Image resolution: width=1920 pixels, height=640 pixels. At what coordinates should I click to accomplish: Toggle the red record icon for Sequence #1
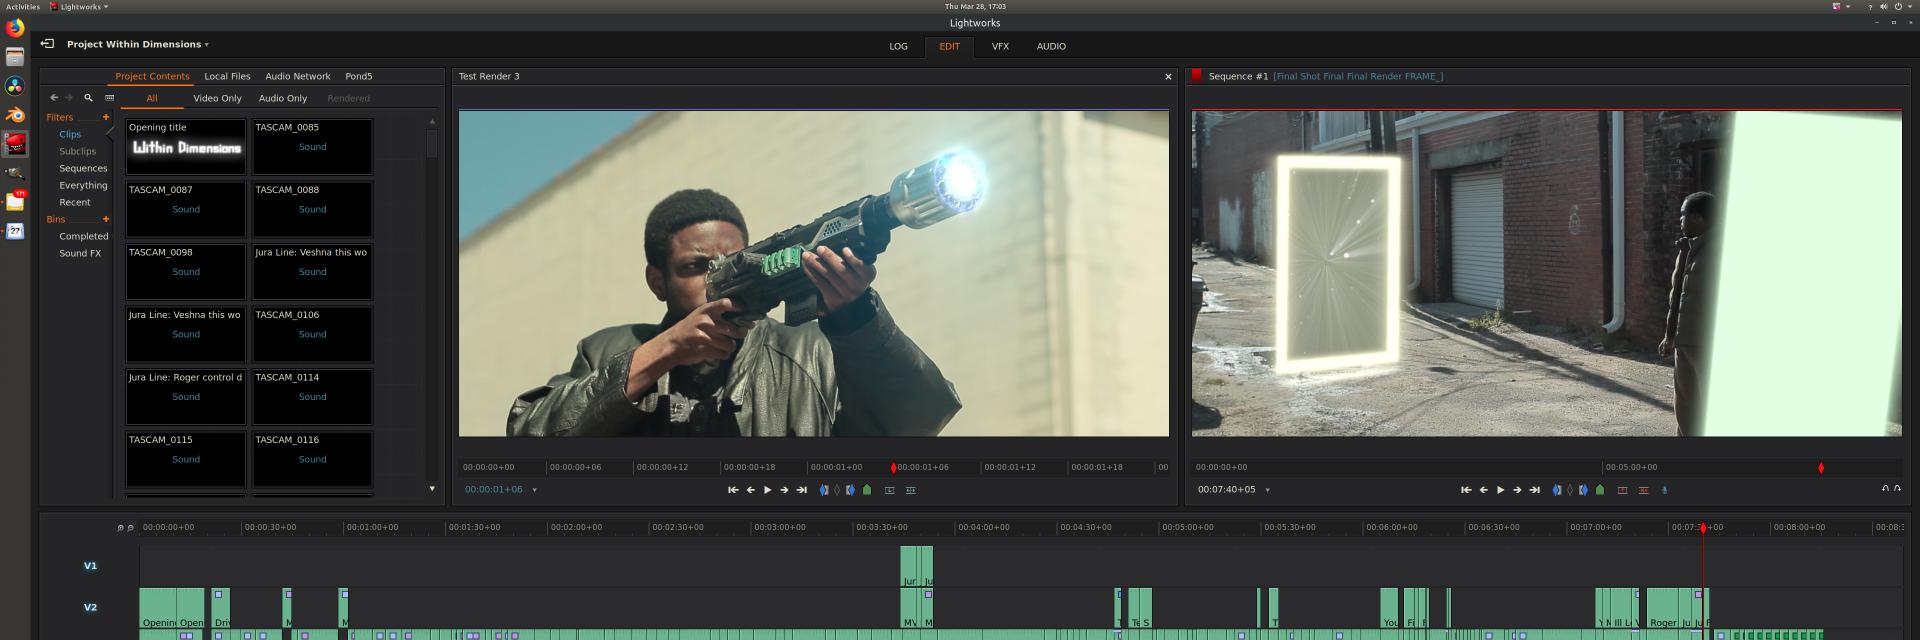[1196, 75]
